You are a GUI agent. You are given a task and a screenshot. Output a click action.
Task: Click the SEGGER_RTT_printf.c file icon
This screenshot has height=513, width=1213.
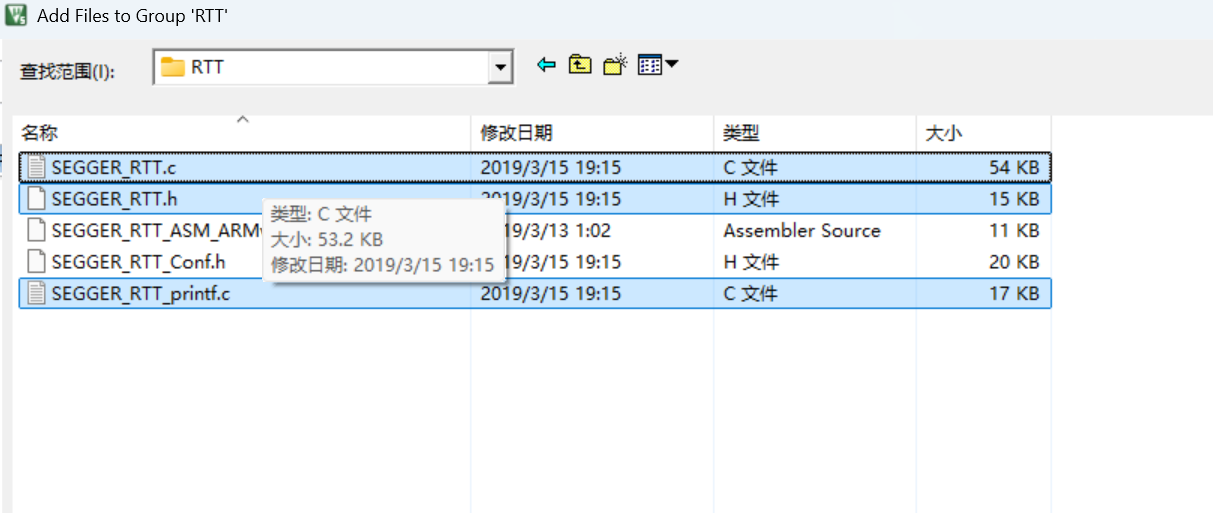(x=36, y=294)
